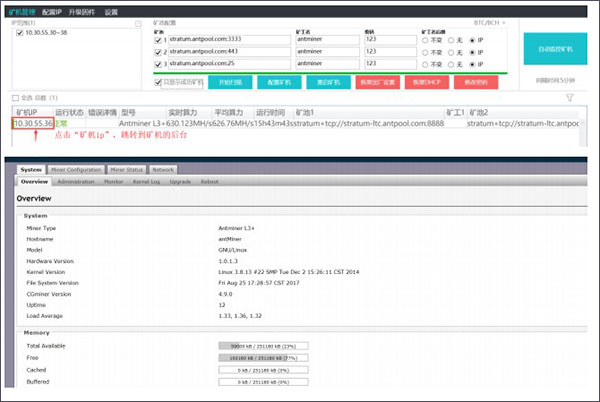Screen dimensions: 600x402
Task: Switch to the Network tab
Action: click(x=163, y=169)
